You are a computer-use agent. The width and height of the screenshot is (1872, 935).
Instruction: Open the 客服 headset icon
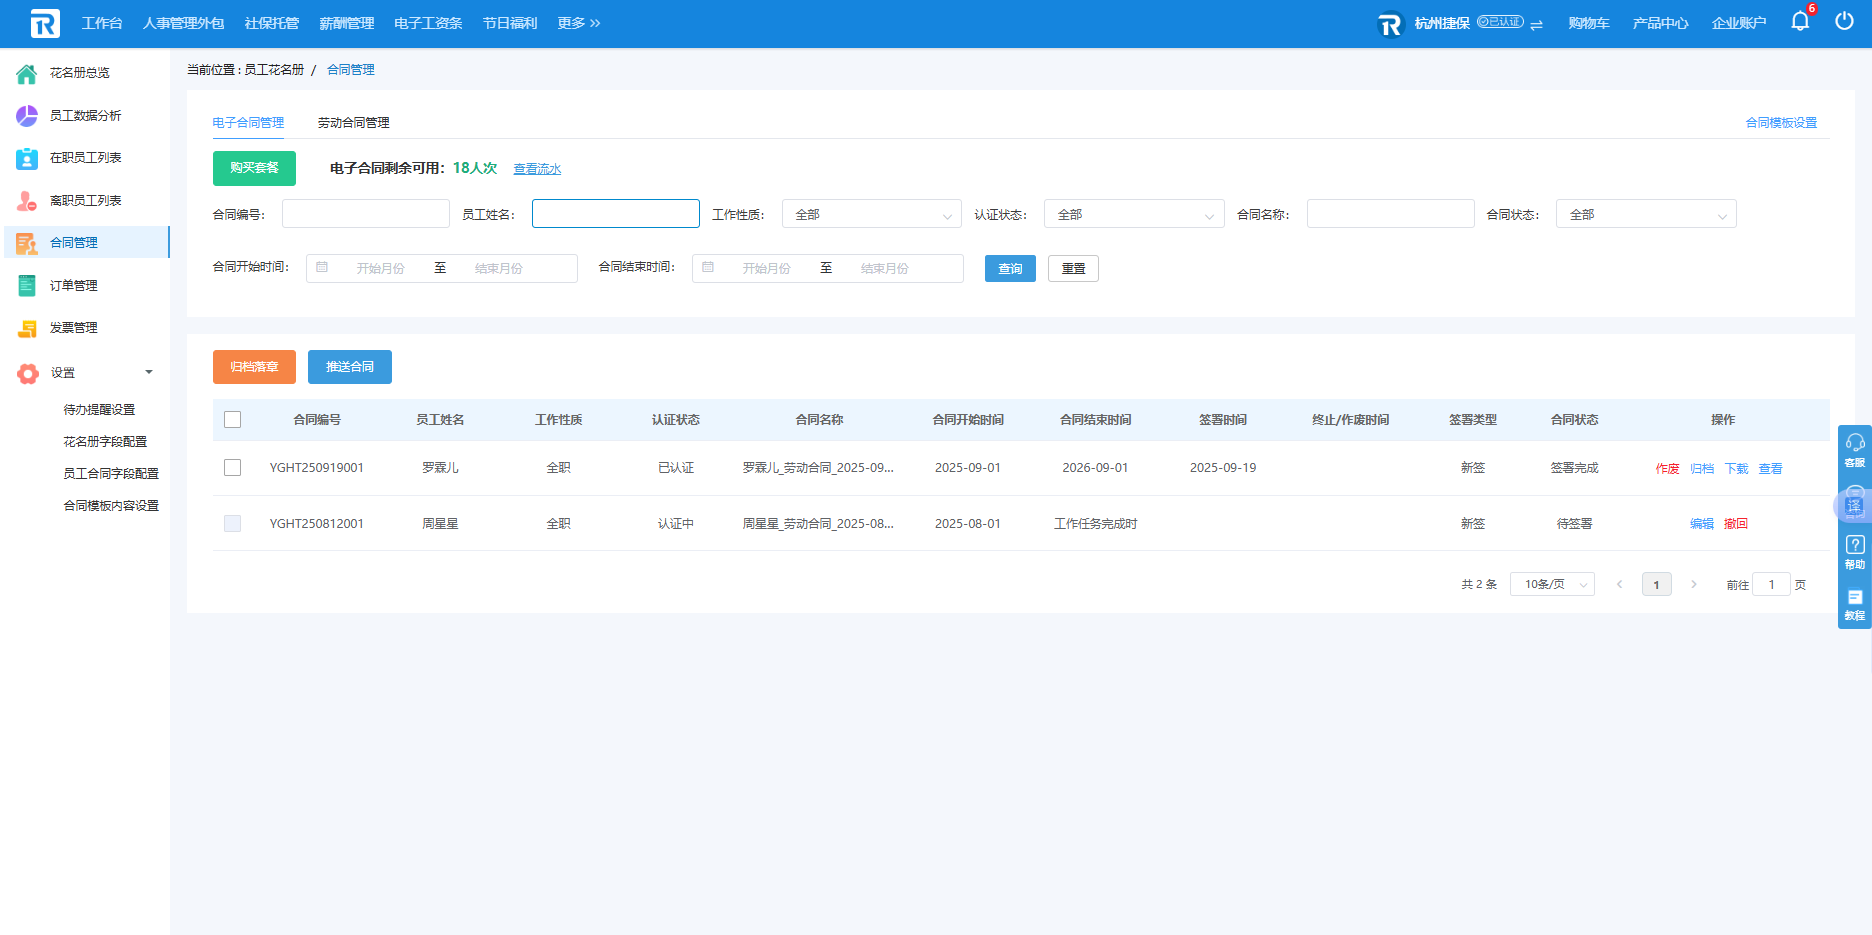pos(1854,448)
